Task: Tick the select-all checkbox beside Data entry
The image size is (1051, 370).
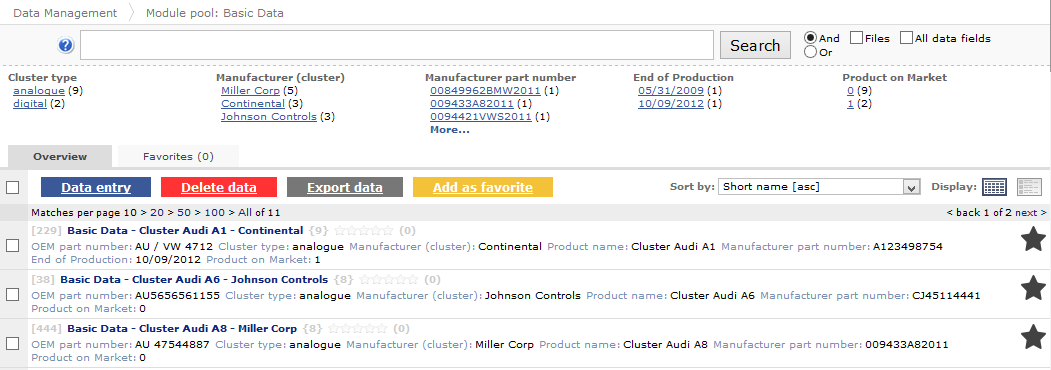Action: click(12, 187)
